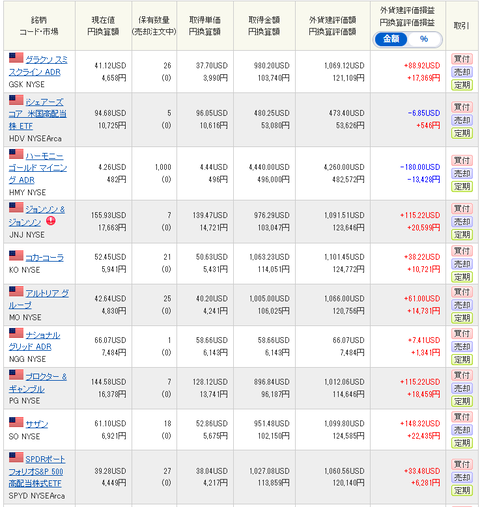Image resolution: width=480 pixels, height=507 pixels.
Task: Click 買付 buy button for HDV
Action: click(x=462, y=107)
